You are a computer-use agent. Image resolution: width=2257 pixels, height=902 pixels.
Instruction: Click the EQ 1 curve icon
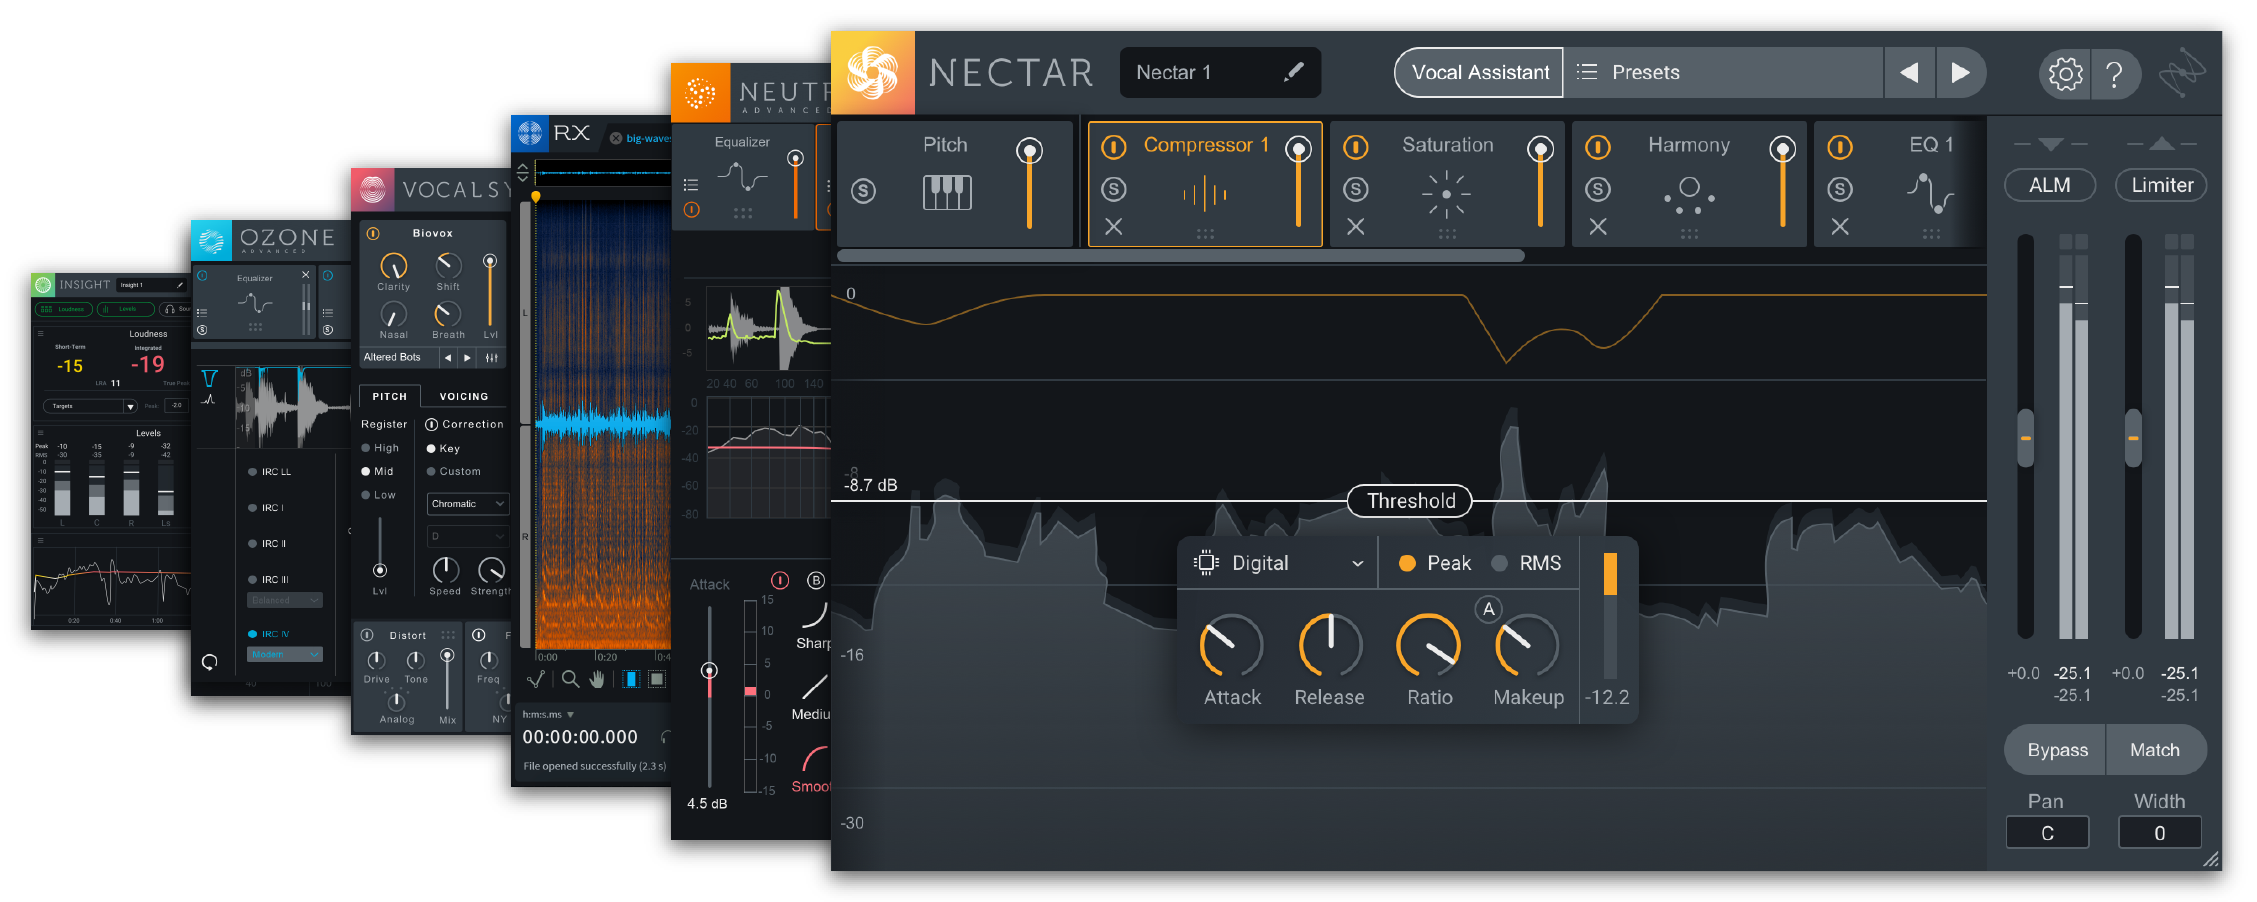point(1931,194)
